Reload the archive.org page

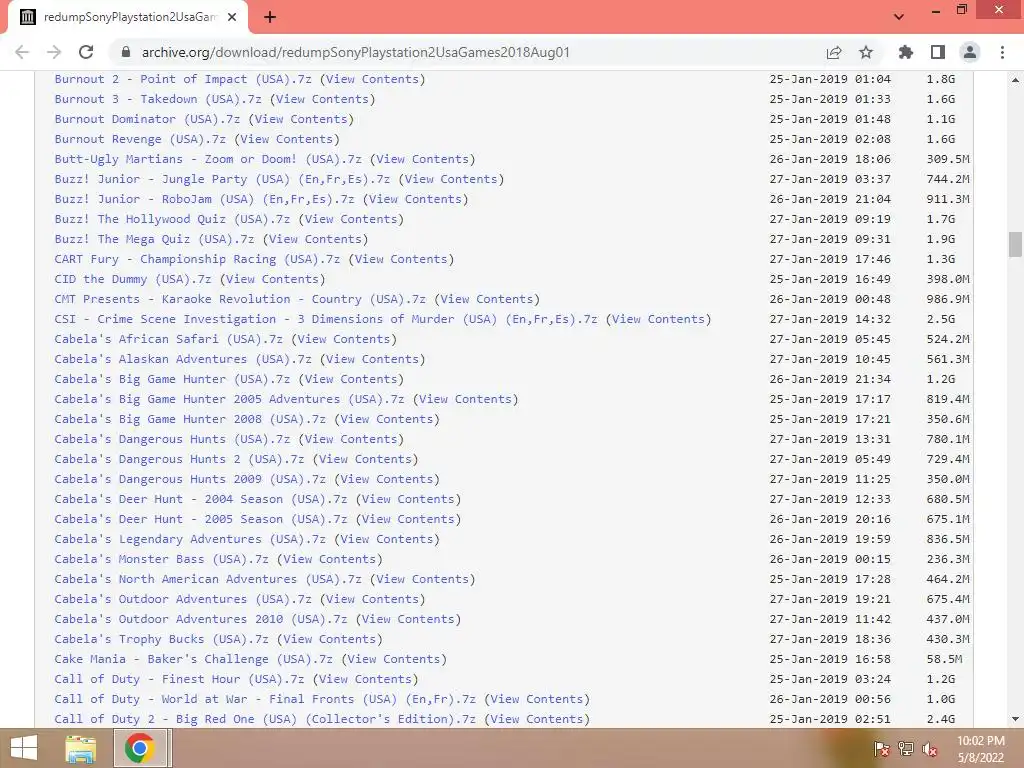point(86,52)
